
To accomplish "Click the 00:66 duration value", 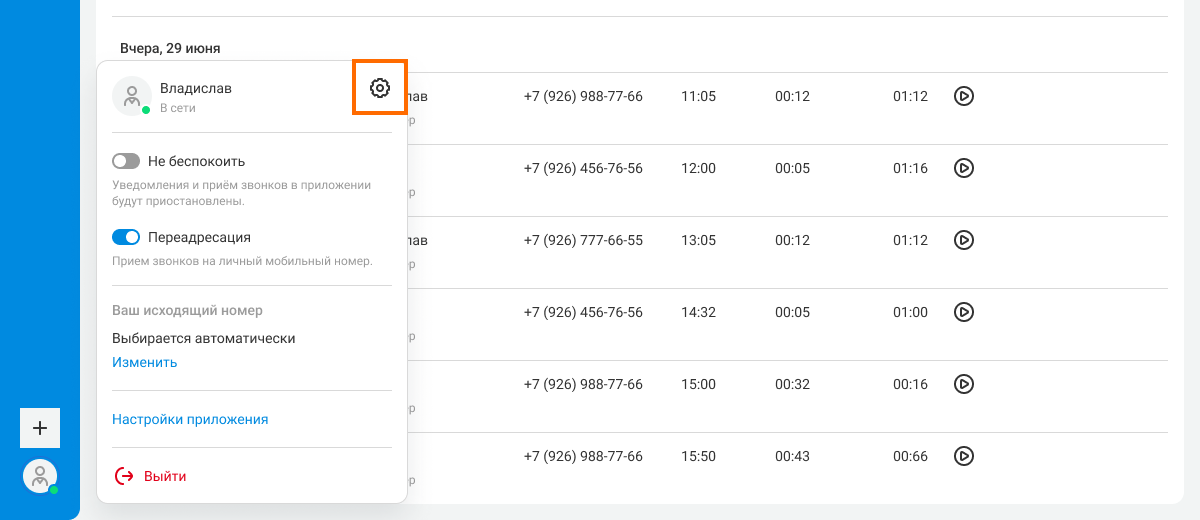I will (910, 456).
